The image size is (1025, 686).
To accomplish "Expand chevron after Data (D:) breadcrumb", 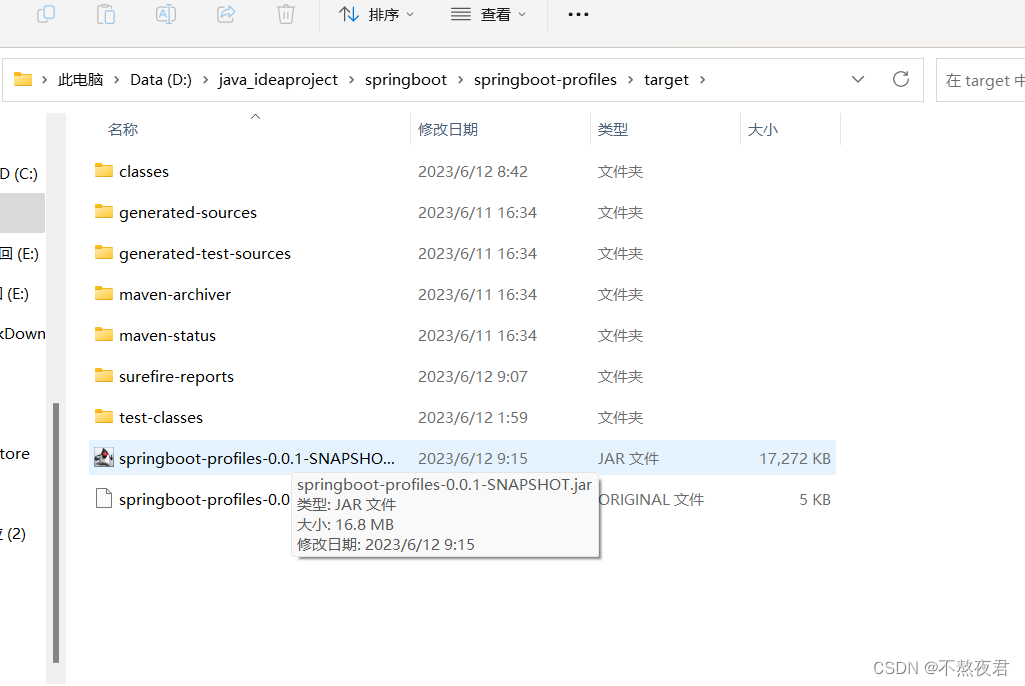I will pyautogui.click(x=205, y=80).
